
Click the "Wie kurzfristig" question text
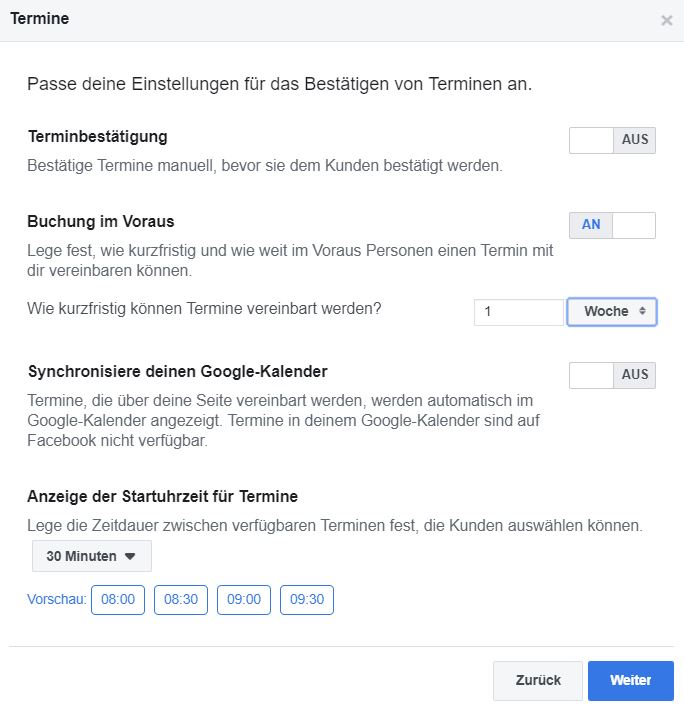pyautogui.click(x=204, y=309)
